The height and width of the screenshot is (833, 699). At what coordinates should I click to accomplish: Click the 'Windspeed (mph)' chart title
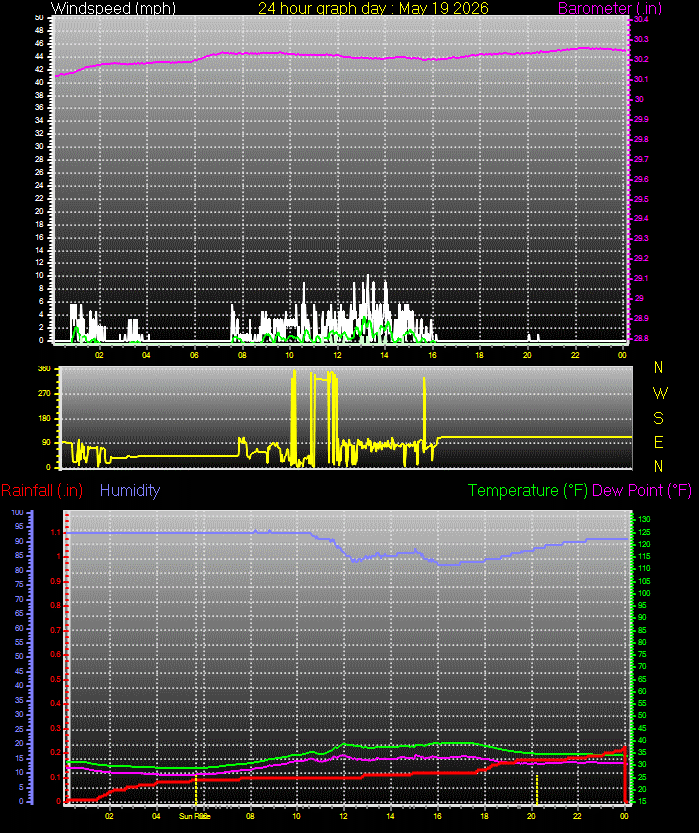click(113, 8)
